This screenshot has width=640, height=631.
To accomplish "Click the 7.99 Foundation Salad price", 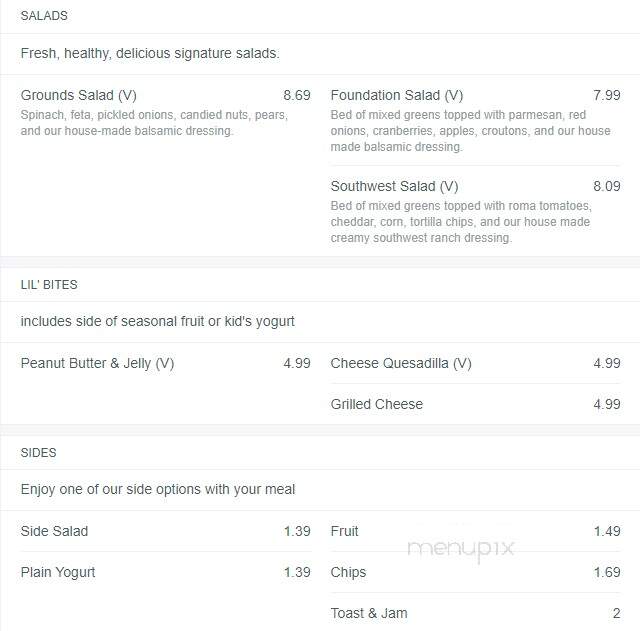I will 607,95.
